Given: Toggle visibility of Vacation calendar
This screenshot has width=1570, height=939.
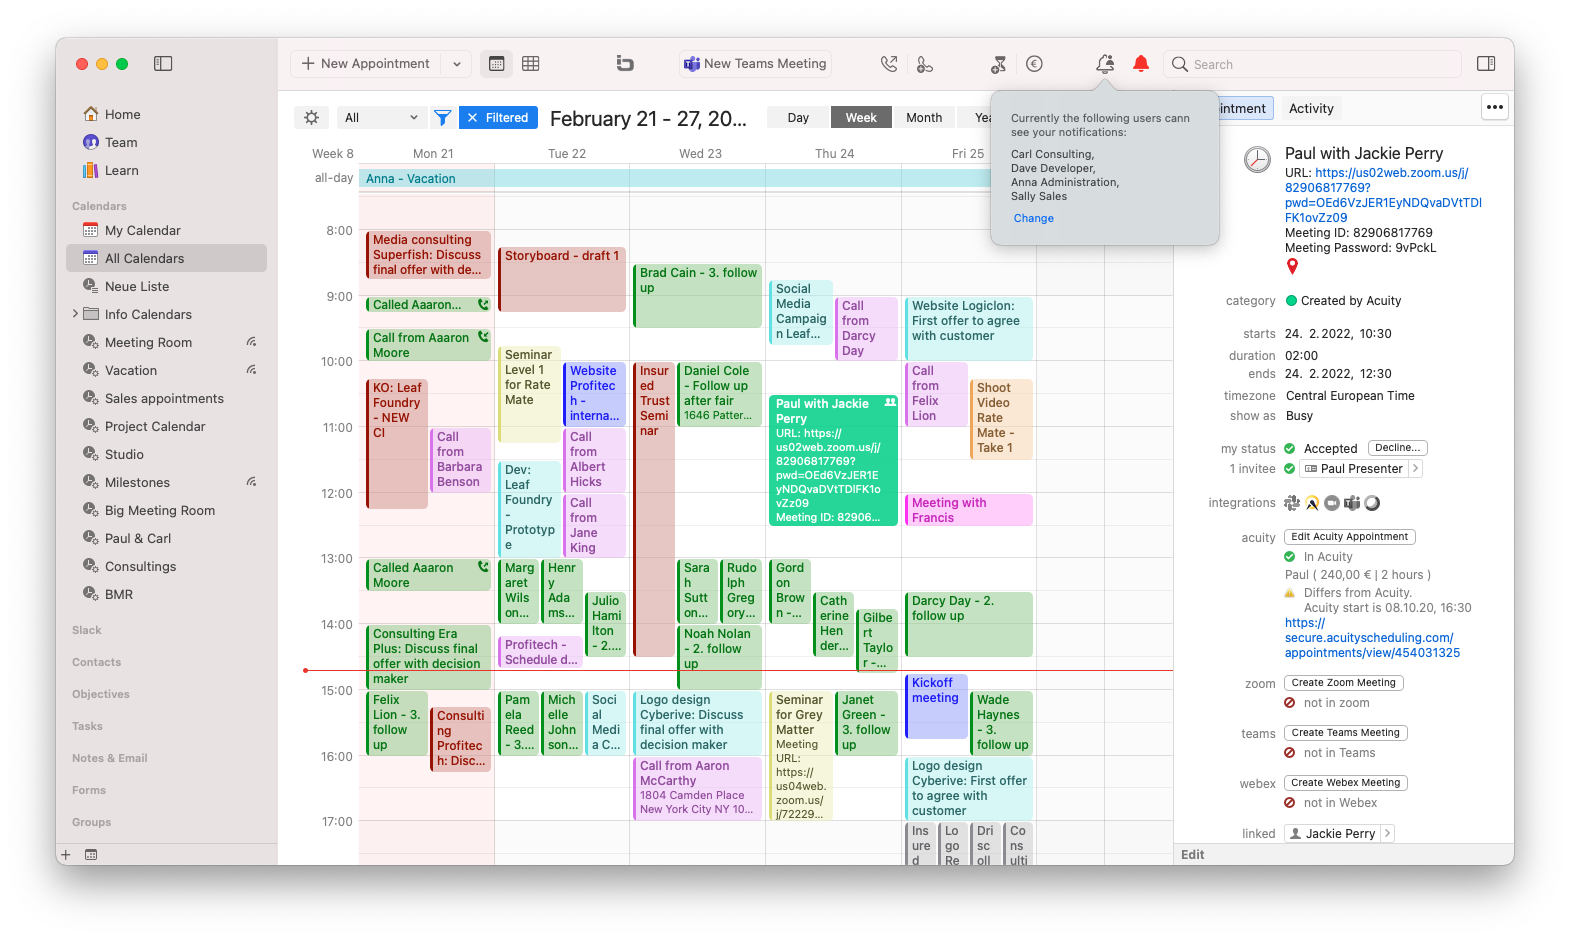Looking at the screenshot, I should pos(91,370).
